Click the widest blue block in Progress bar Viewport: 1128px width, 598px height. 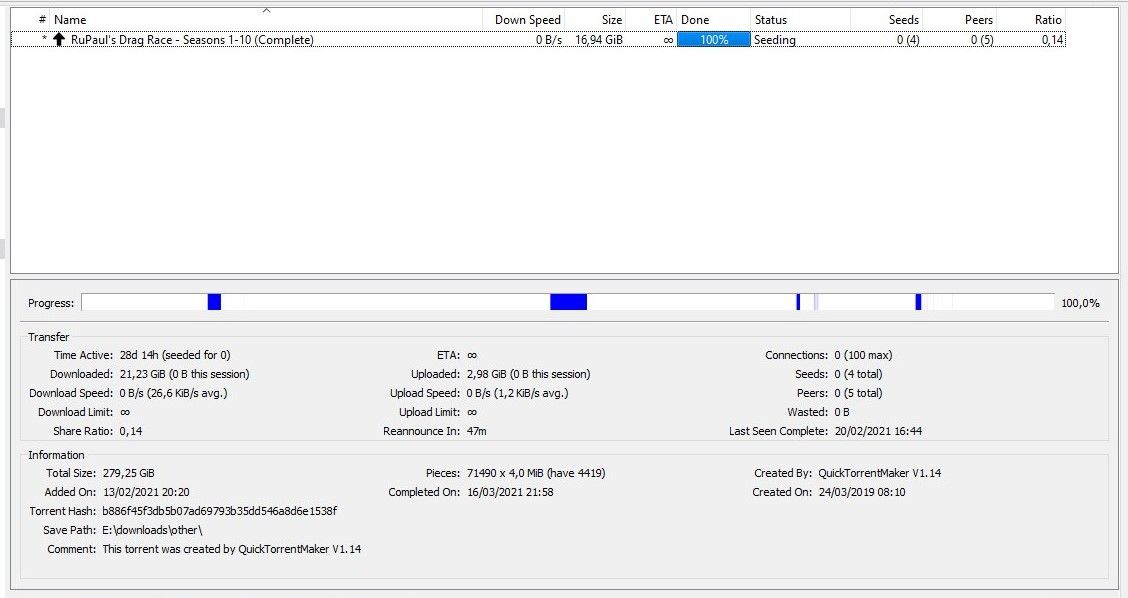point(568,302)
